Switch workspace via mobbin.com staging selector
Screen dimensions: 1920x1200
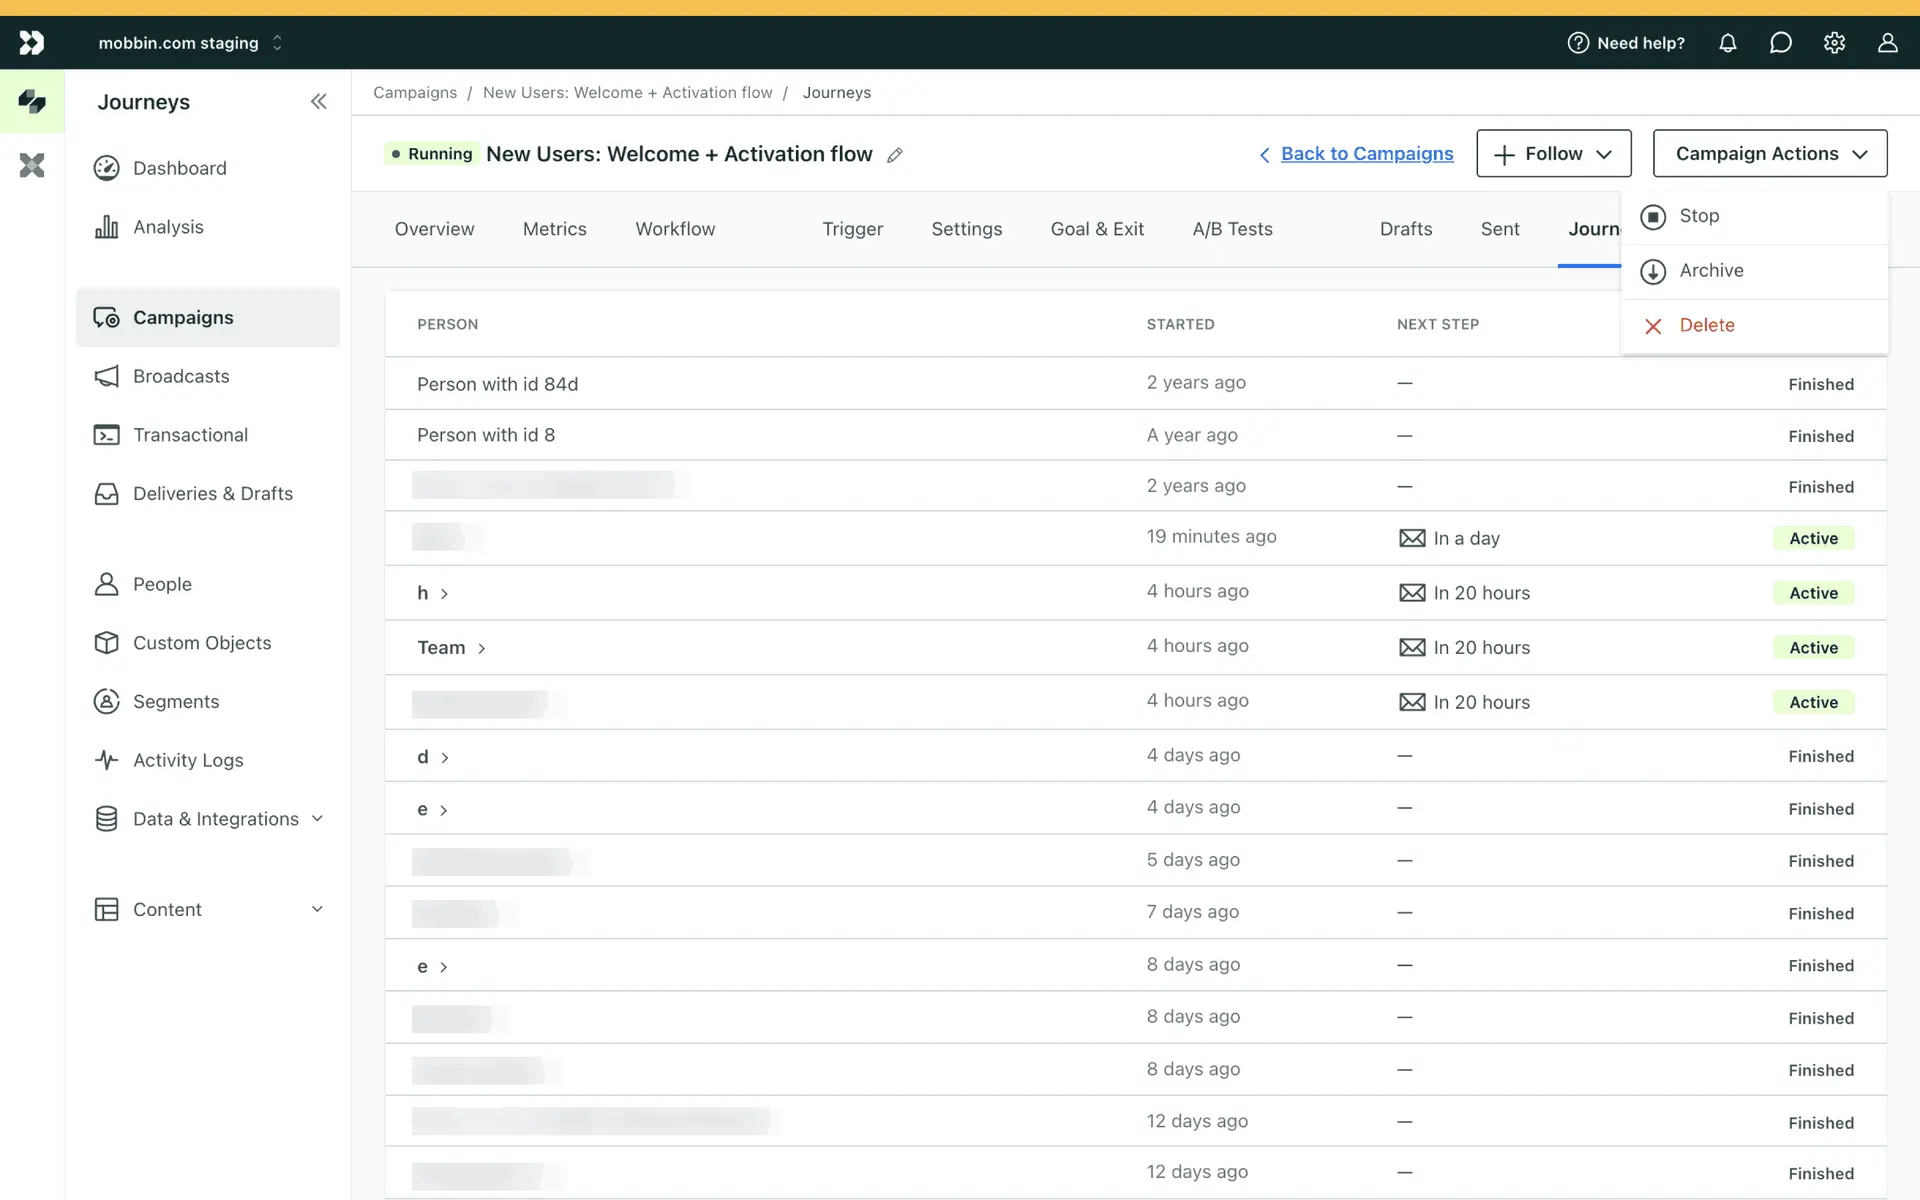pyautogui.click(x=190, y=43)
